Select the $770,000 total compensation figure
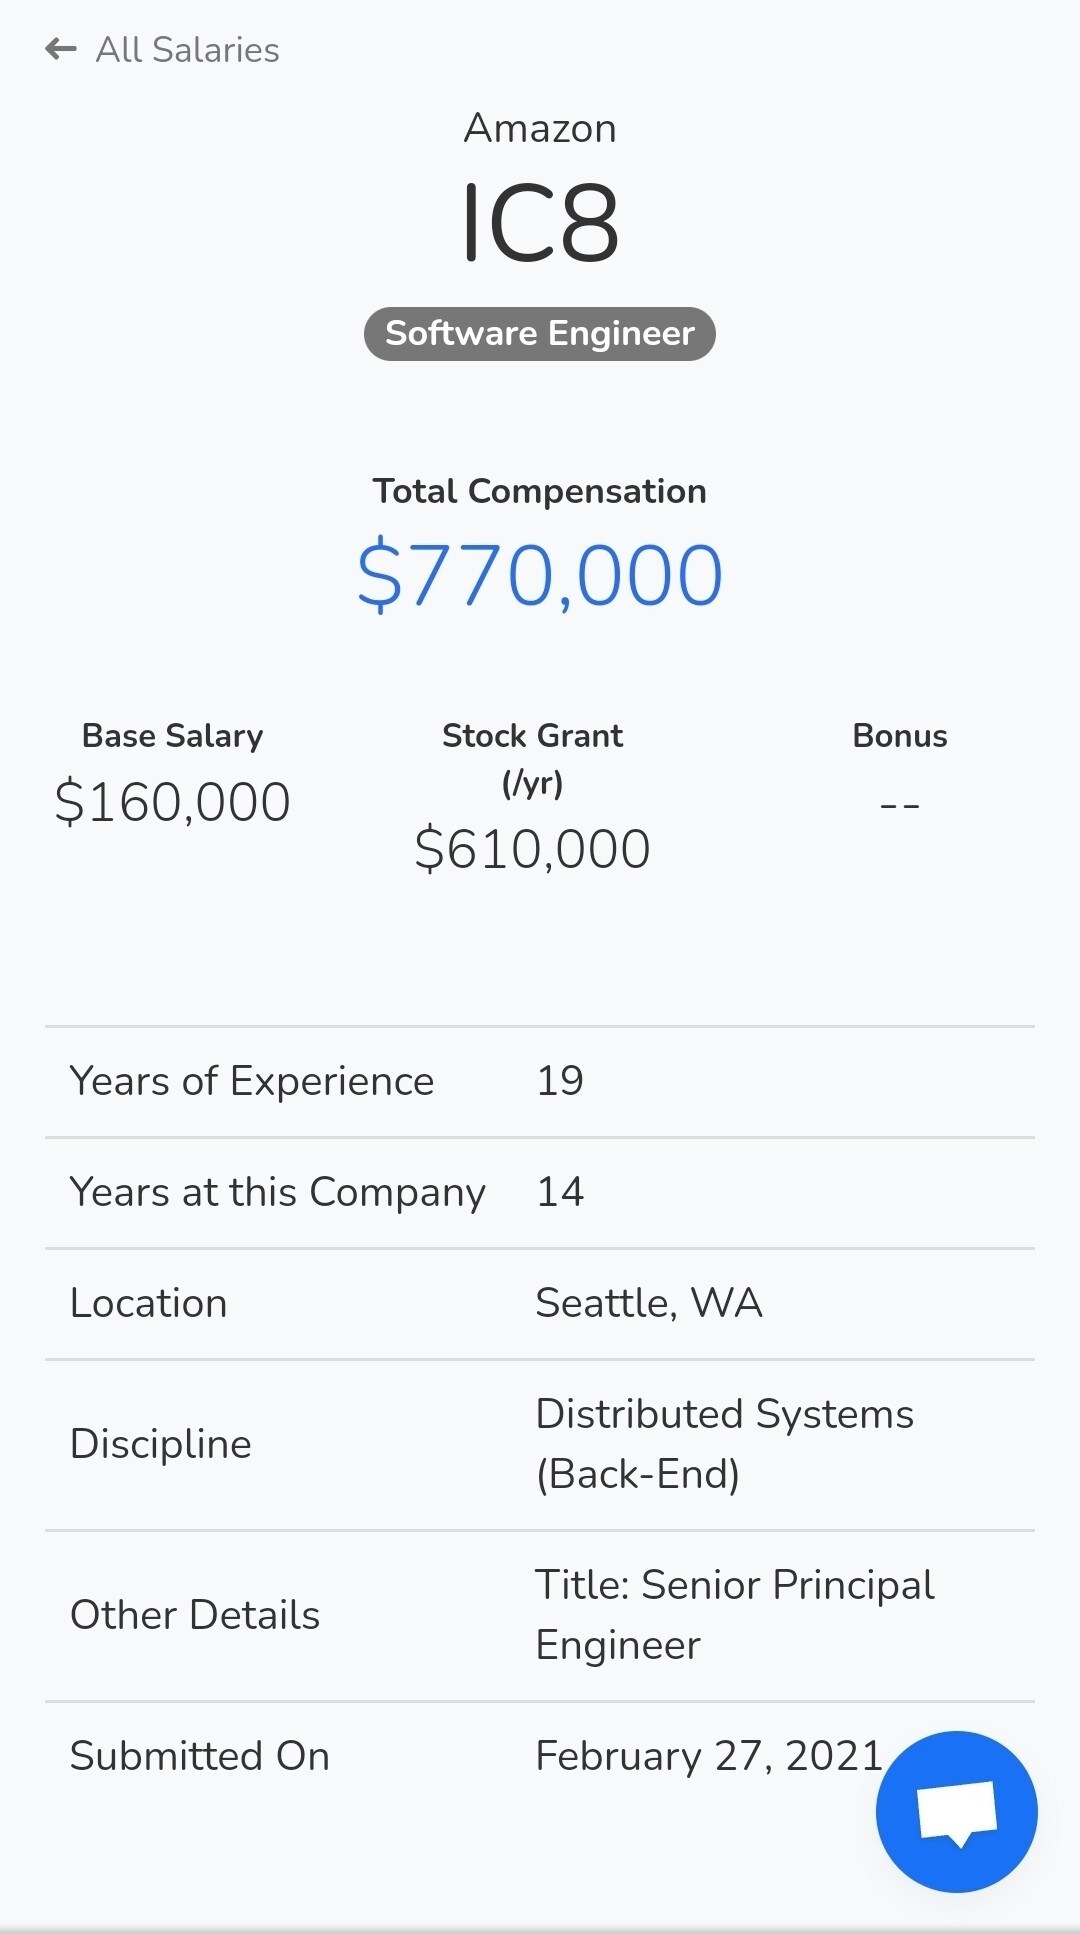The width and height of the screenshot is (1080, 1934). [x=540, y=575]
